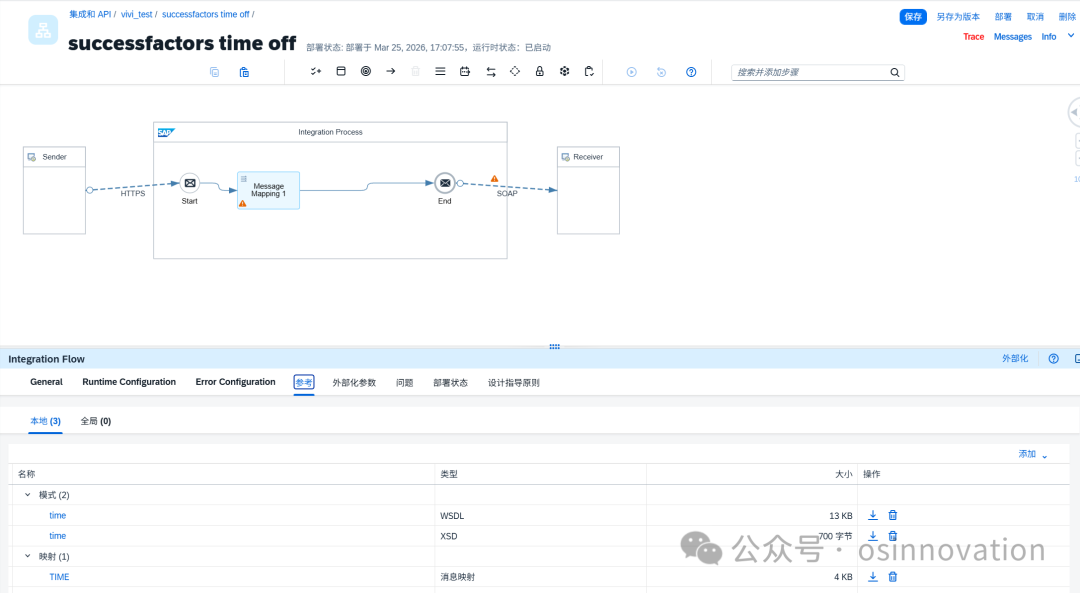Collapse the 模式 (2) group

click(28, 495)
